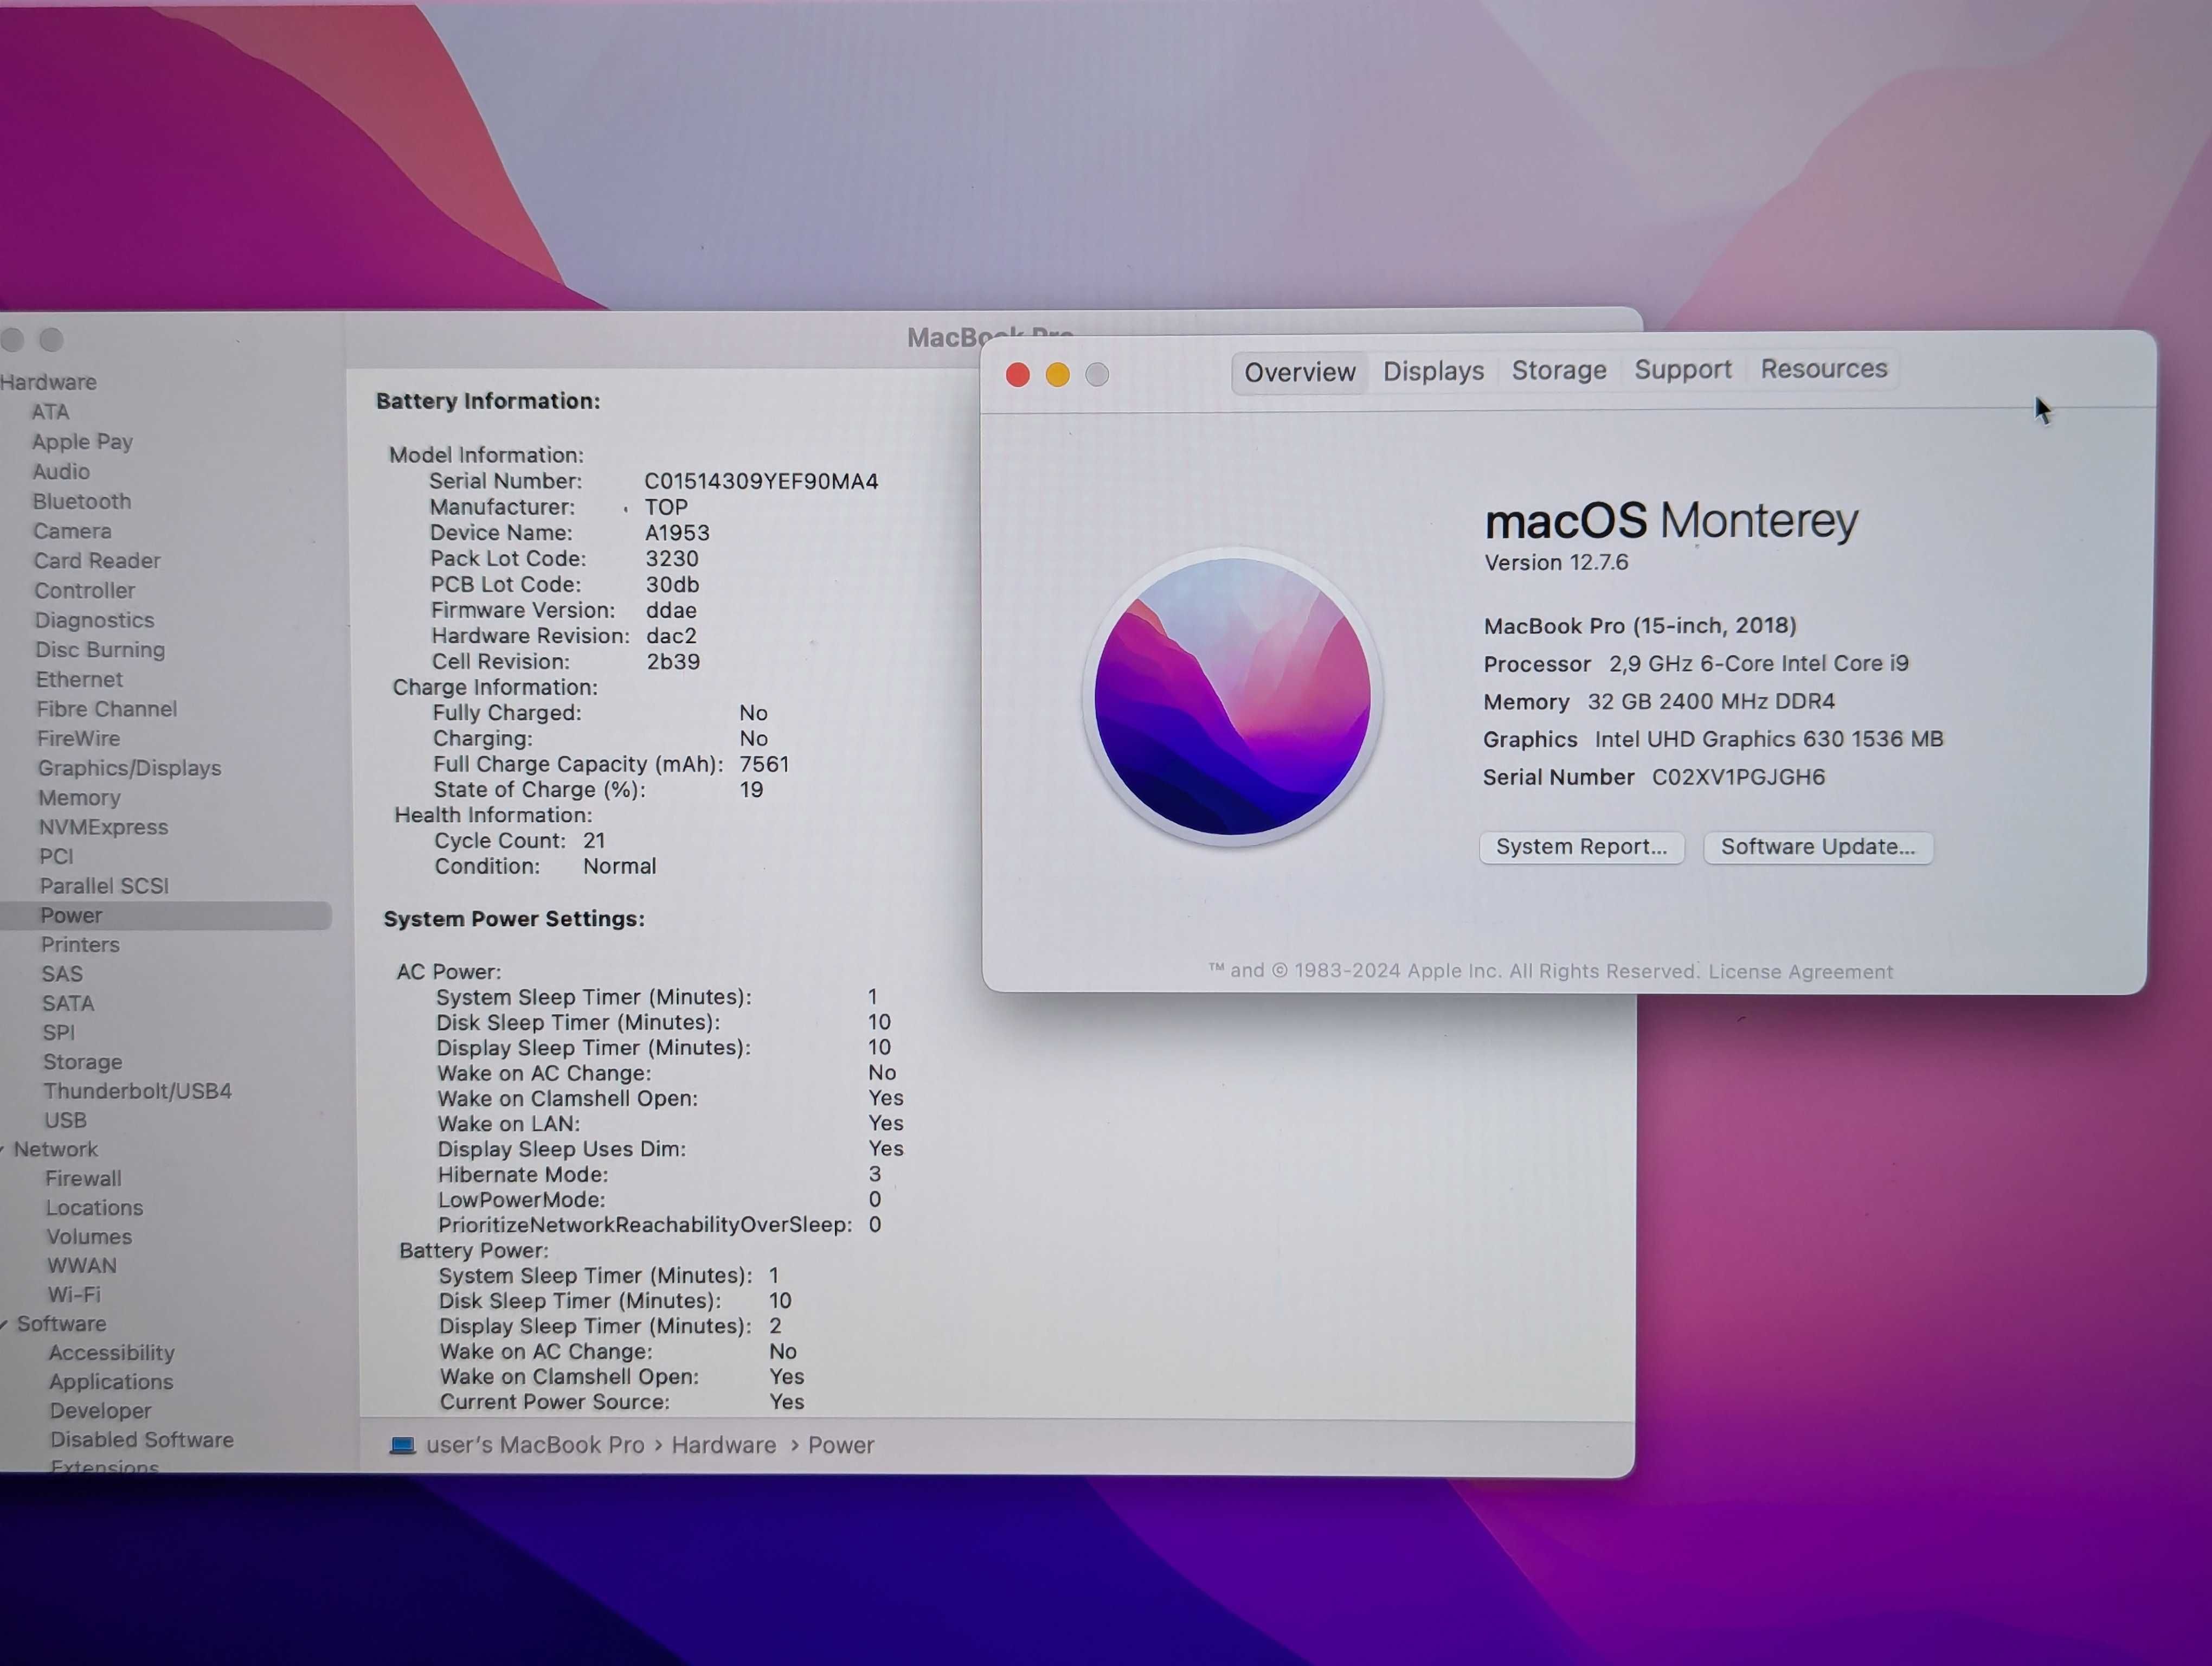Viewport: 2212px width, 1666px height.
Task: Select Apple Pay in the sidebar
Action: coord(82,442)
